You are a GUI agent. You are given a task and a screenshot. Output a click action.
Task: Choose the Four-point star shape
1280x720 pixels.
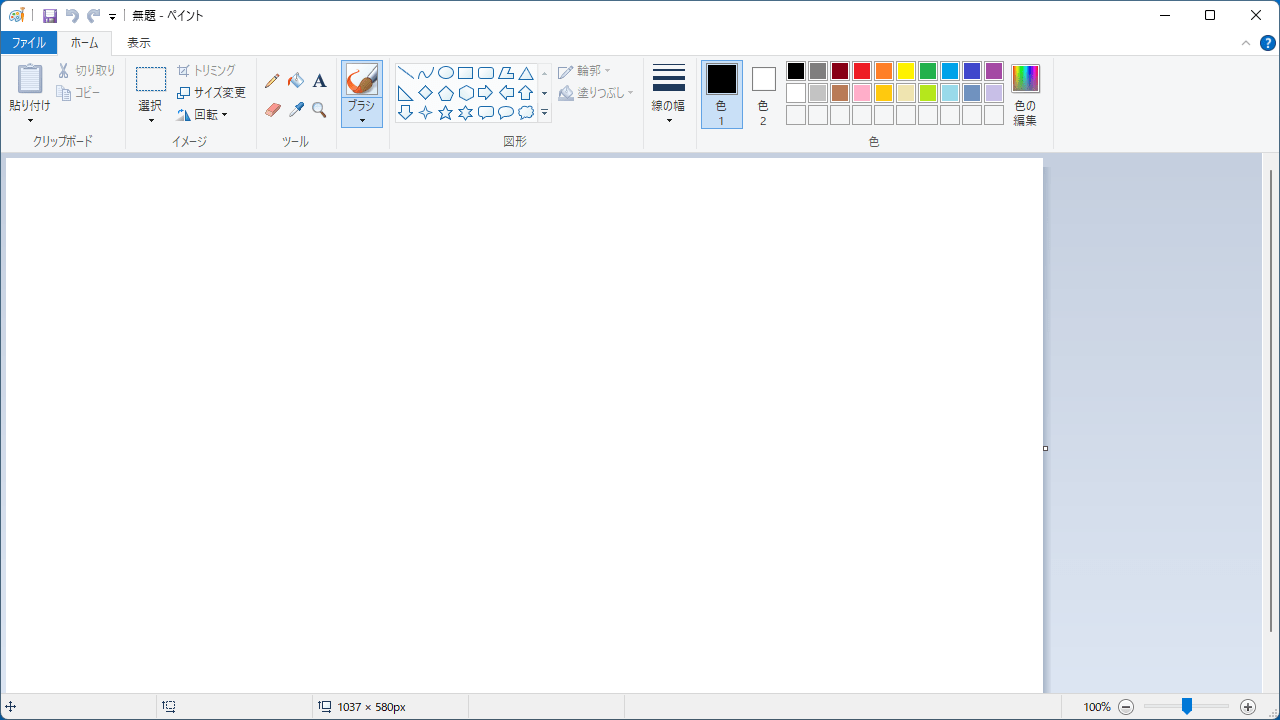pyautogui.click(x=425, y=113)
